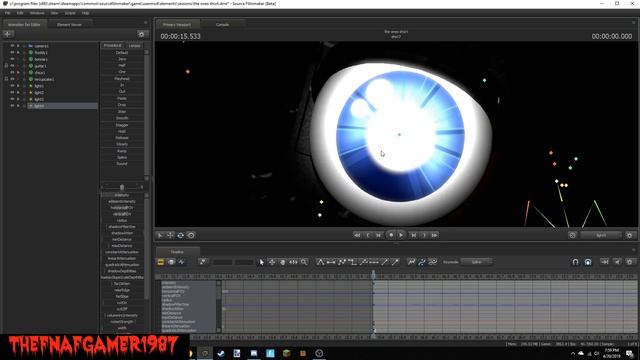Viewport: 640px width, 360px height.
Task: Step back one frame
Action: [x=379, y=235]
